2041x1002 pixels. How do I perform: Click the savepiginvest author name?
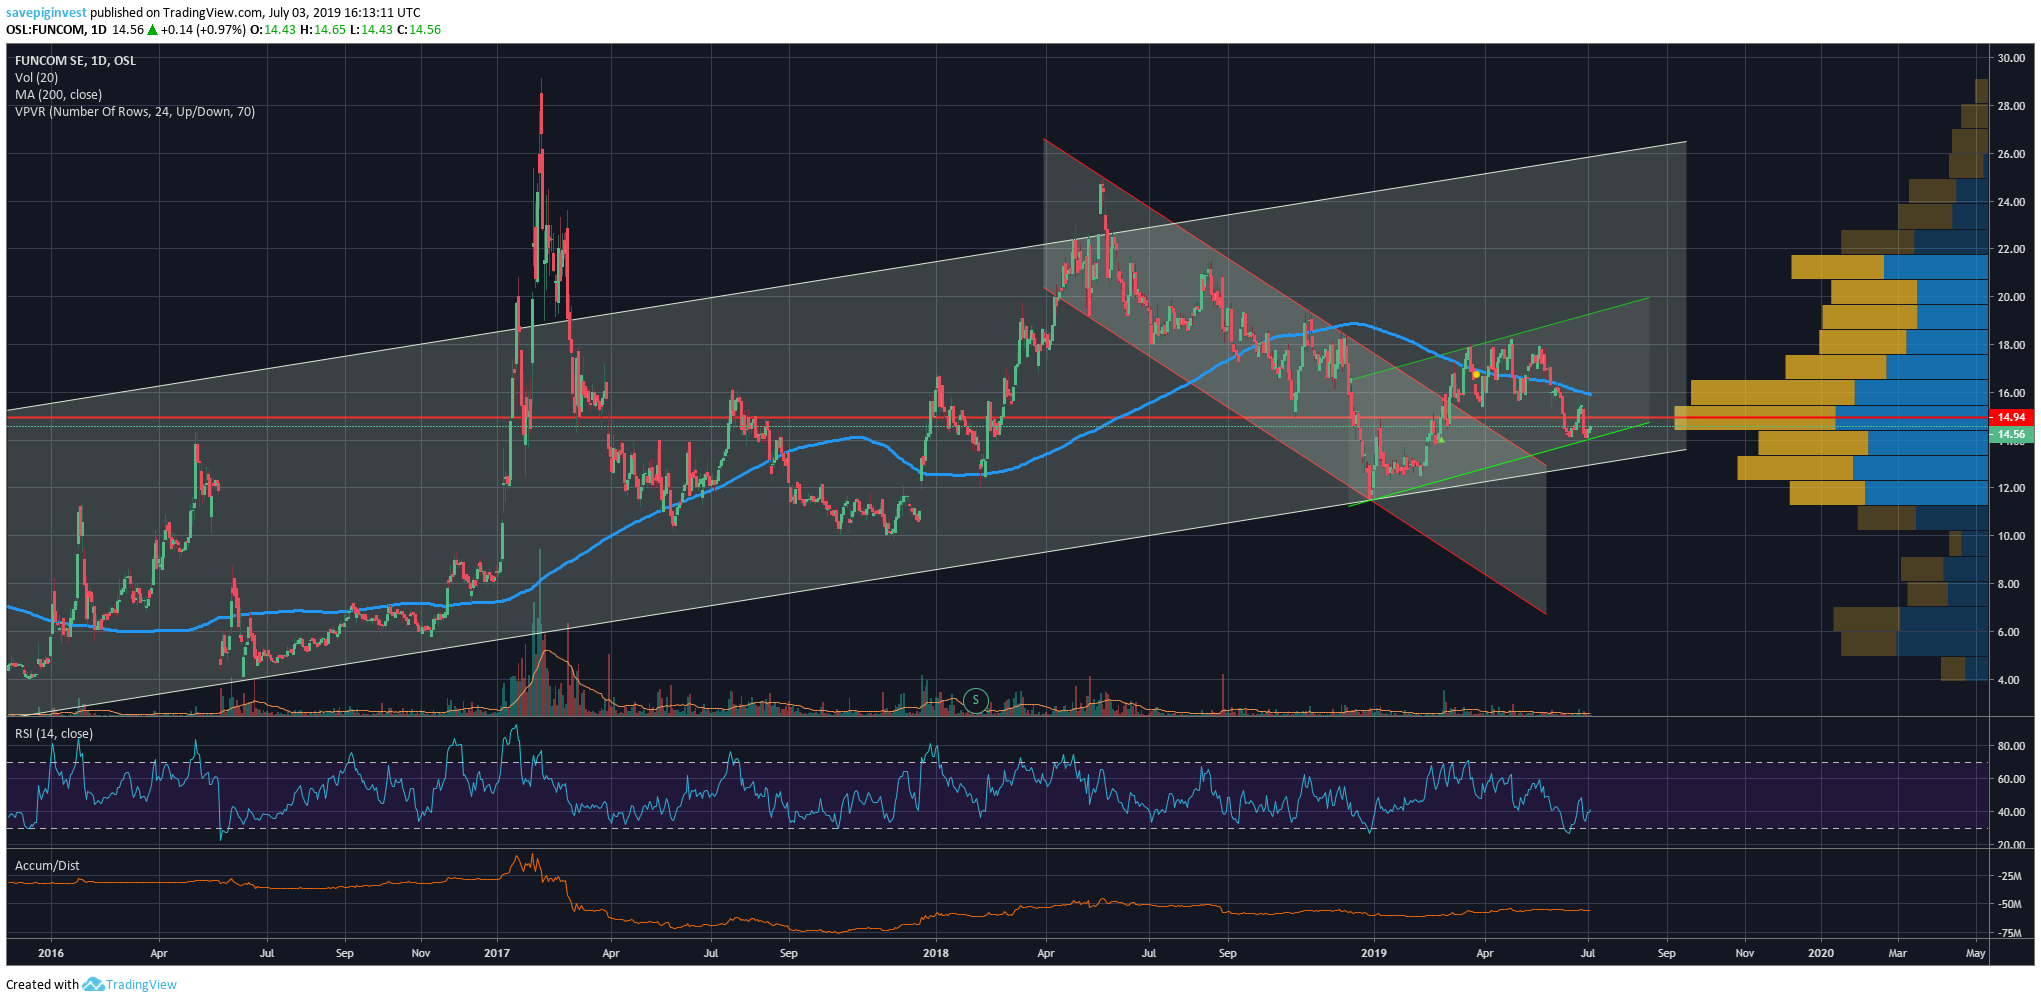click(x=46, y=13)
